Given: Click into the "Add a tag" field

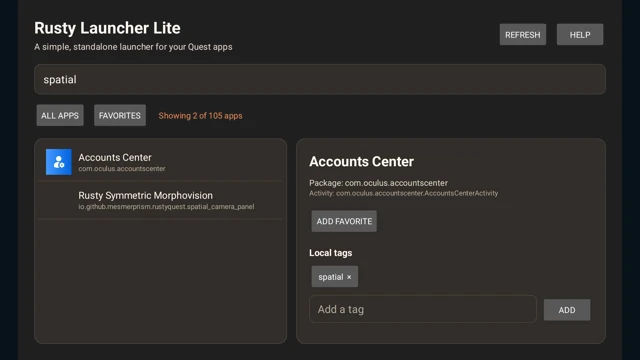Looking at the screenshot, I should click(422, 309).
